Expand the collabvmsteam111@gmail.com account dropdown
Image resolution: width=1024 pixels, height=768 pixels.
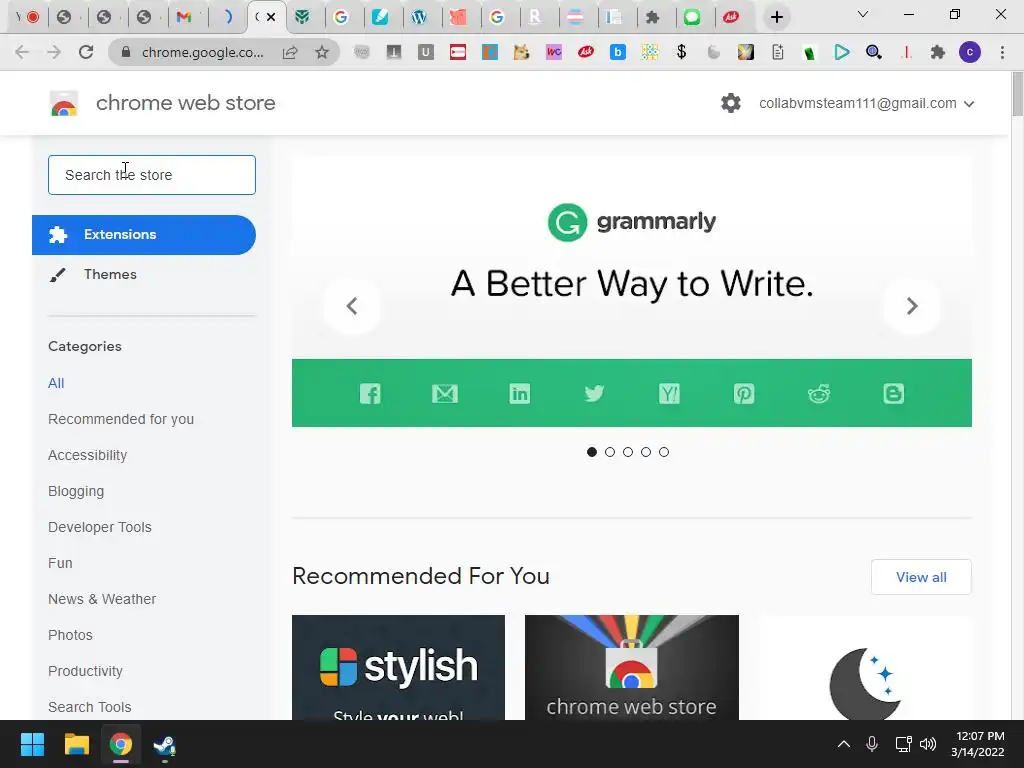click(867, 103)
